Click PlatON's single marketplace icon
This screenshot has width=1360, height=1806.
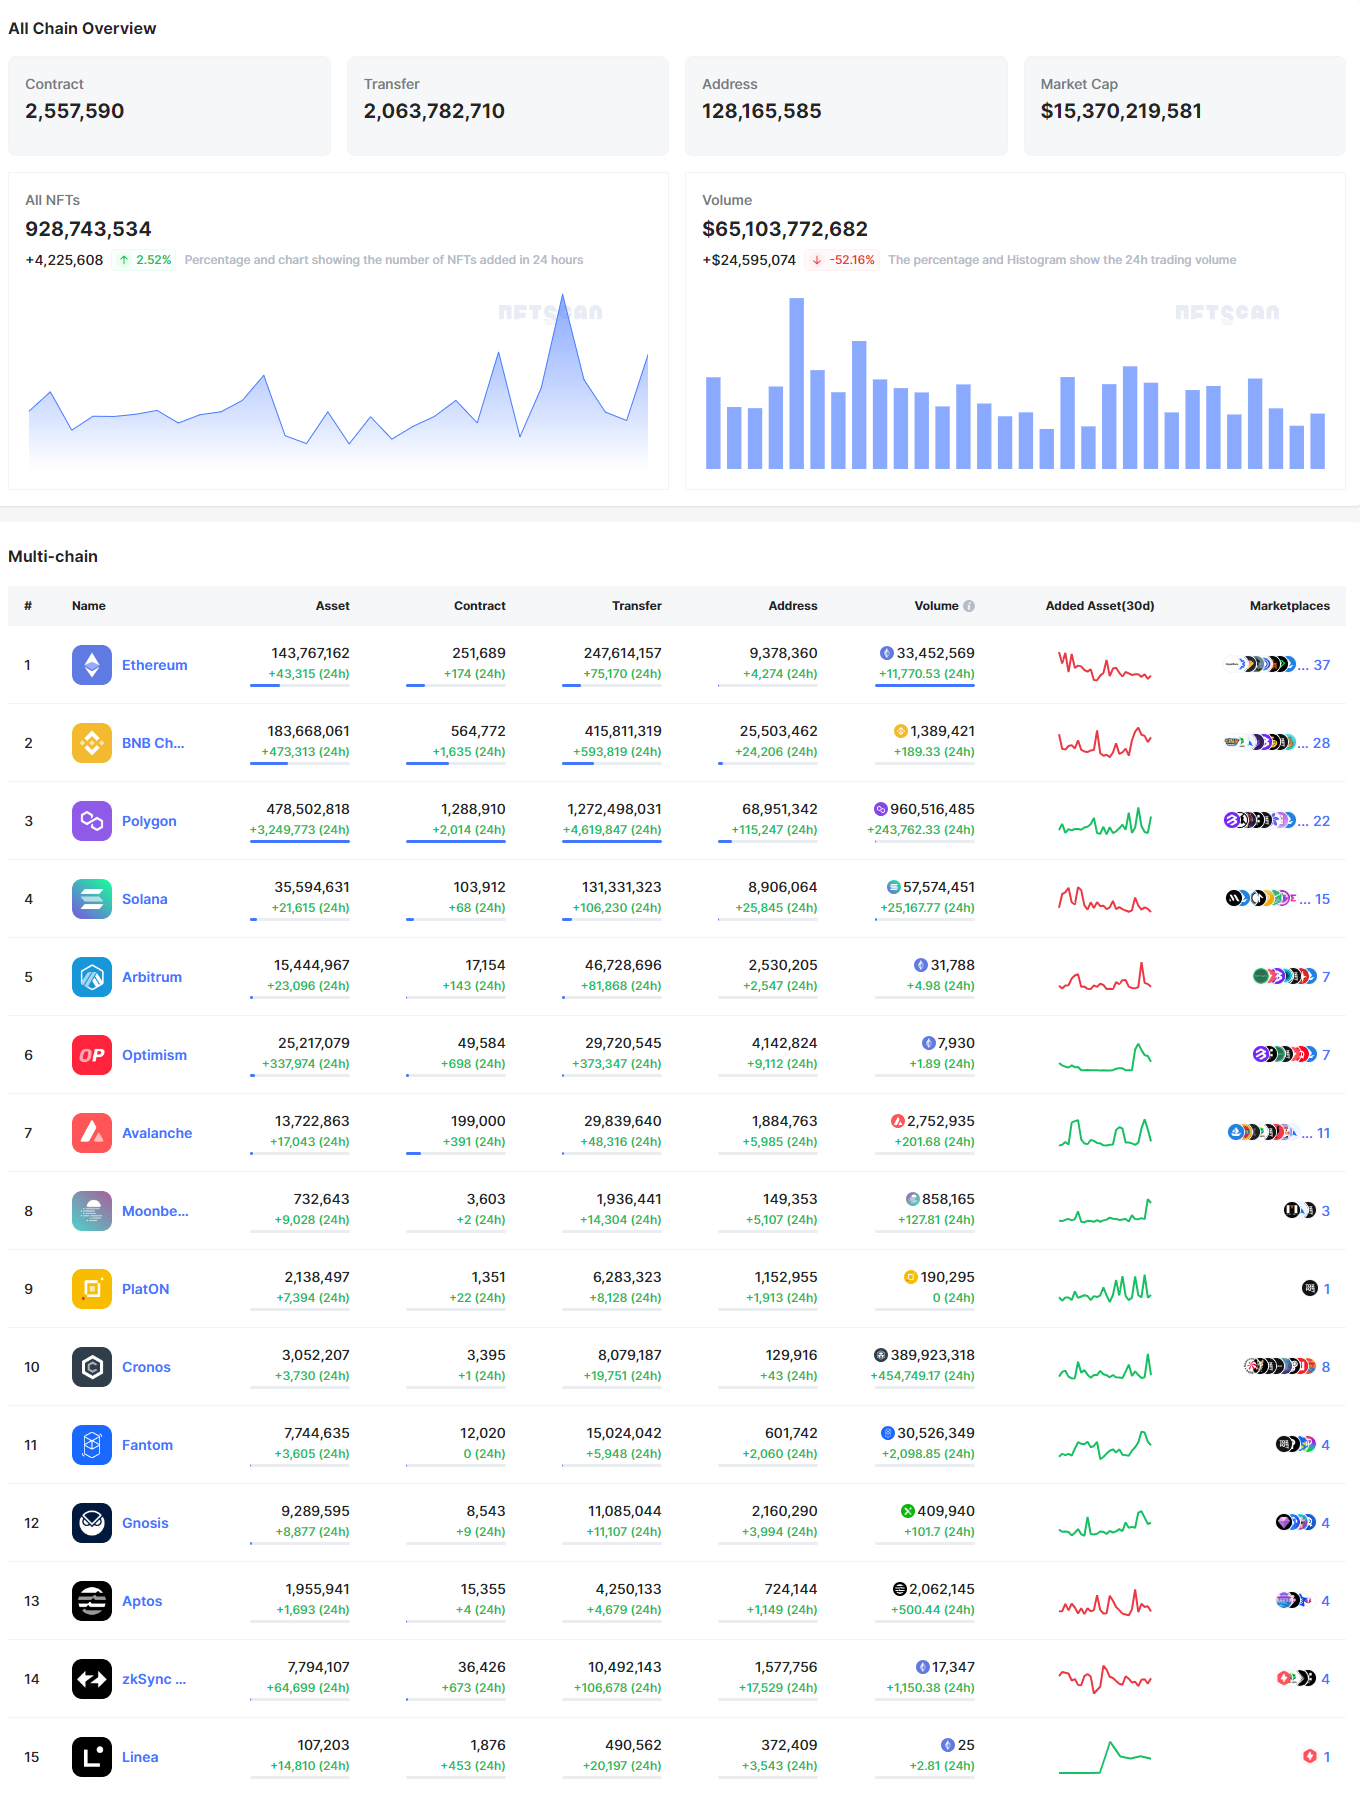tap(1310, 1288)
